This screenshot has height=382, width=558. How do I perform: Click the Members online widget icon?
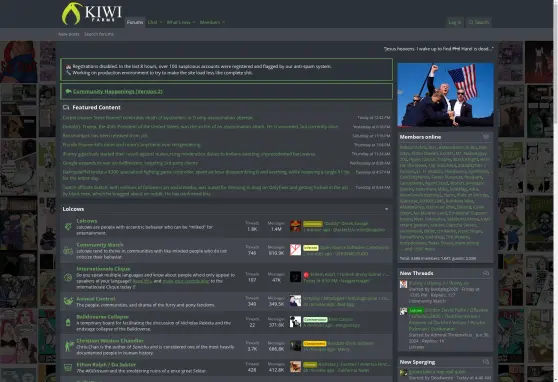(x=486, y=136)
